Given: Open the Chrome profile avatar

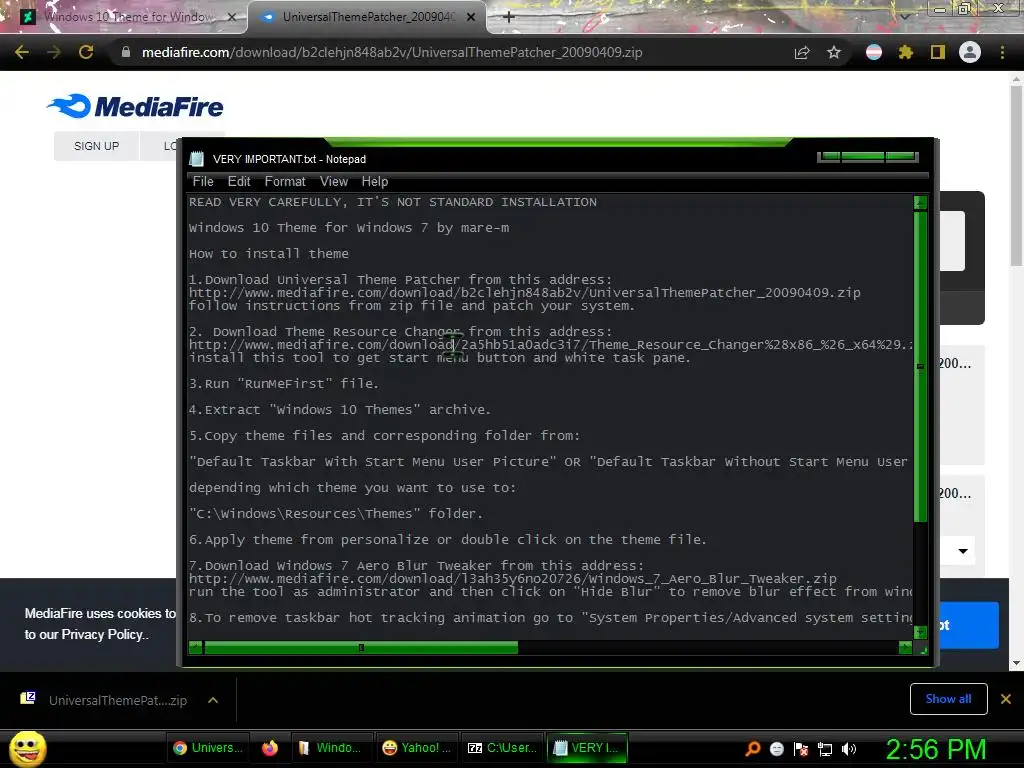Looking at the screenshot, I should tap(970, 52).
